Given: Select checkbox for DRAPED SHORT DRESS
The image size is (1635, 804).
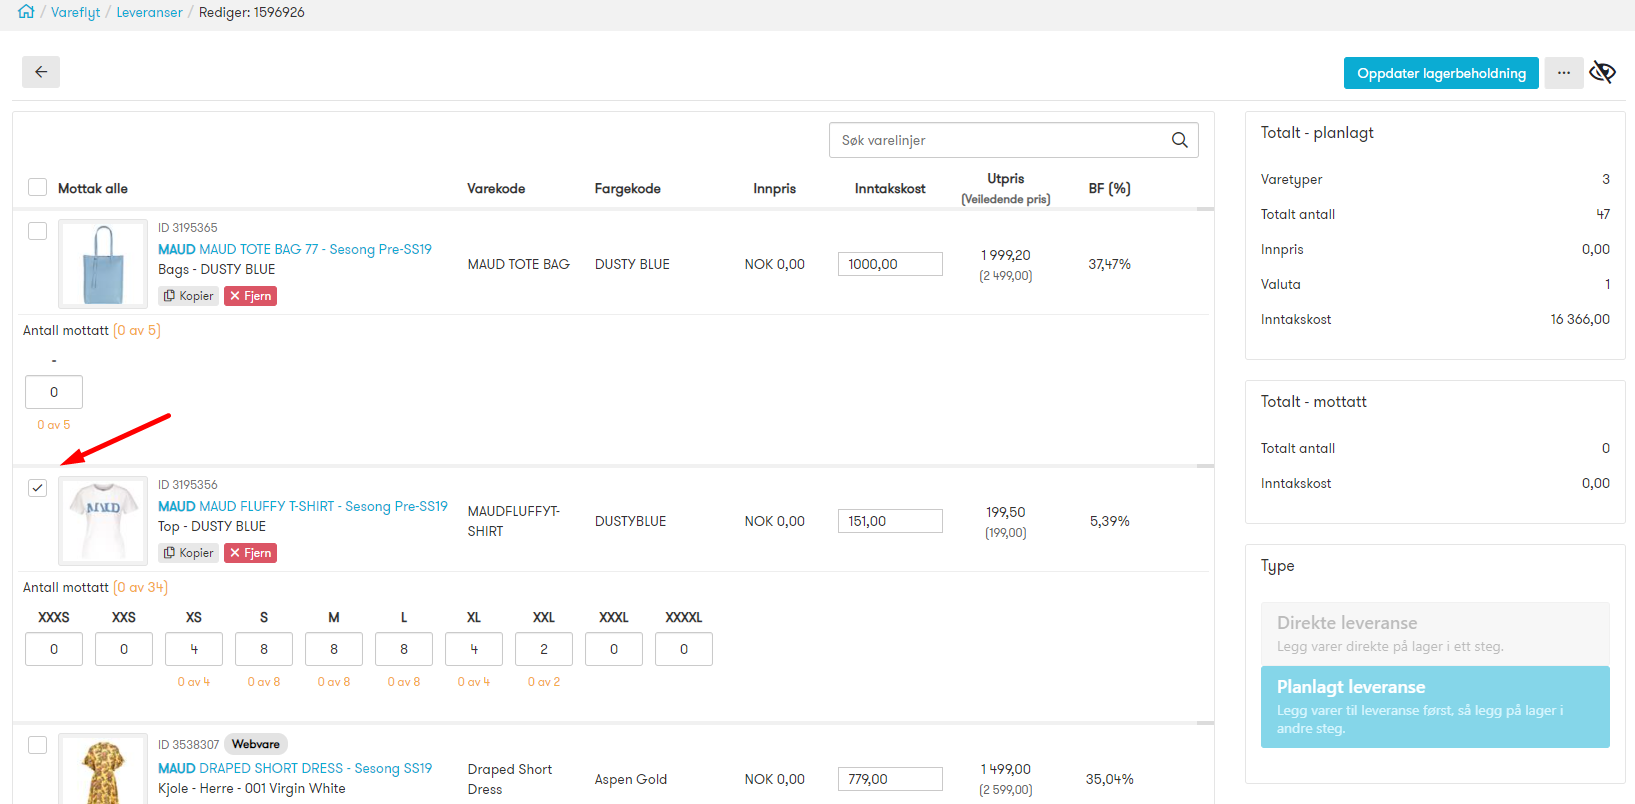Looking at the screenshot, I should [38, 745].
